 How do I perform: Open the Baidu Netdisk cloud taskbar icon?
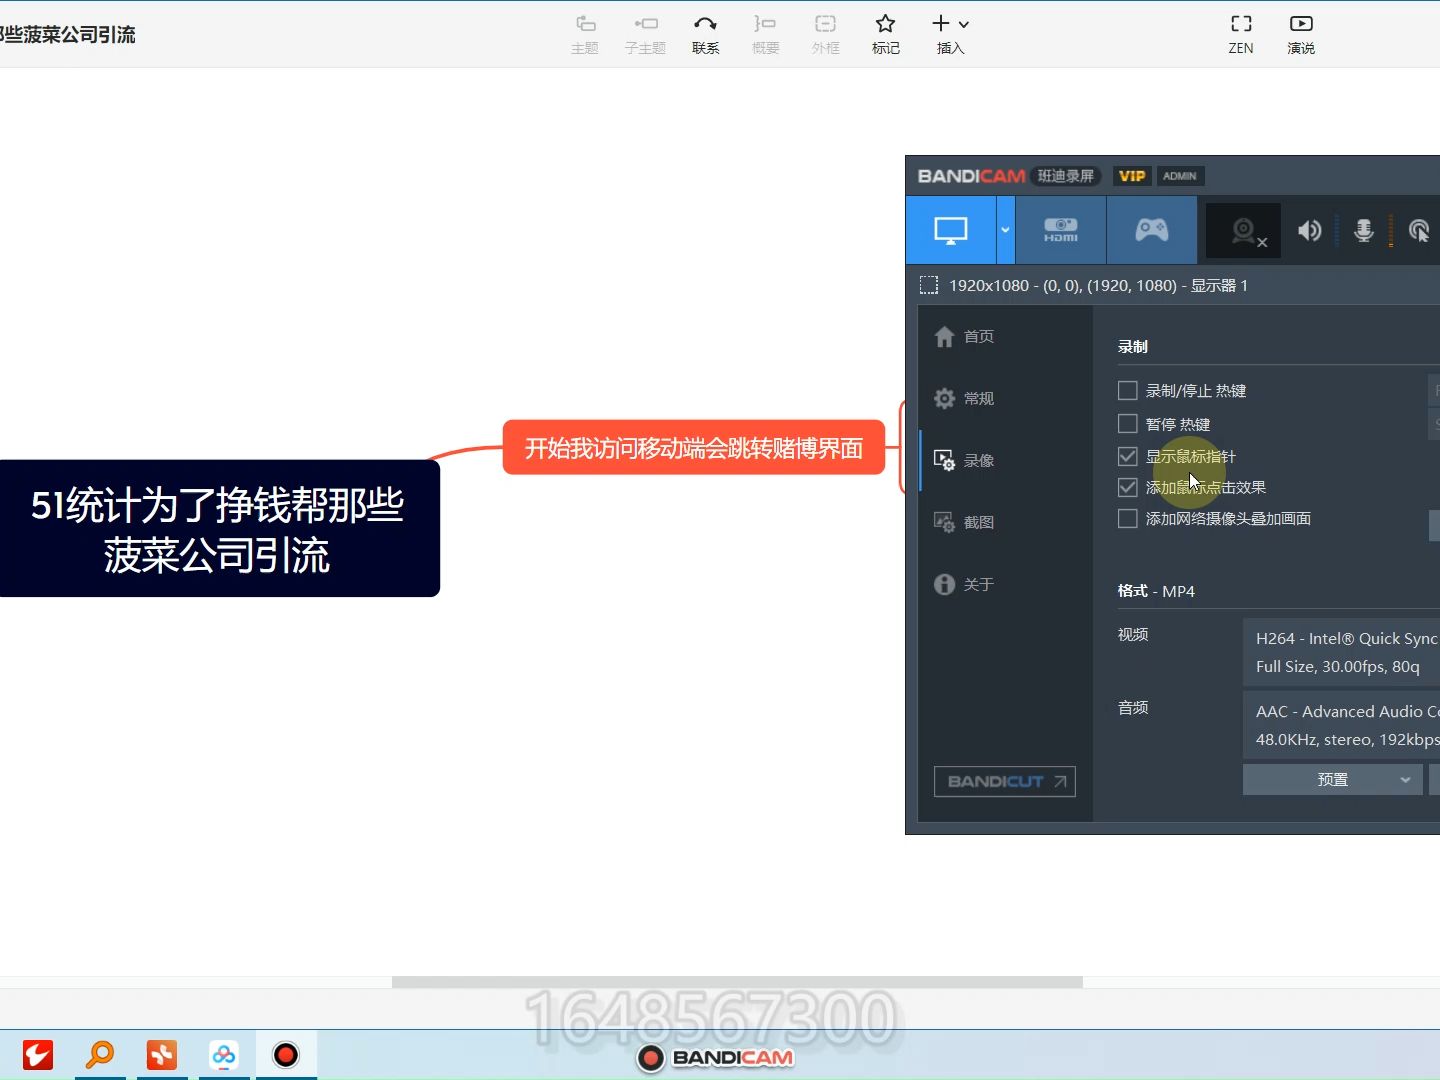point(224,1054)
